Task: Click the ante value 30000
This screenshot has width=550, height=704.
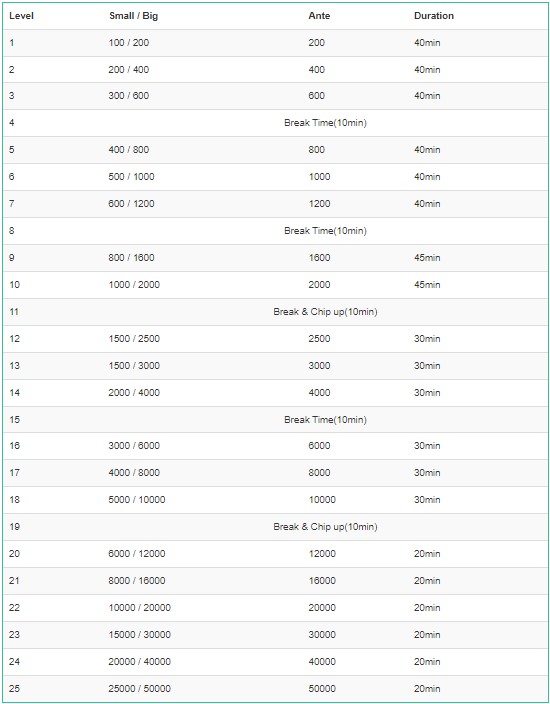Action: tap(322, 634)
